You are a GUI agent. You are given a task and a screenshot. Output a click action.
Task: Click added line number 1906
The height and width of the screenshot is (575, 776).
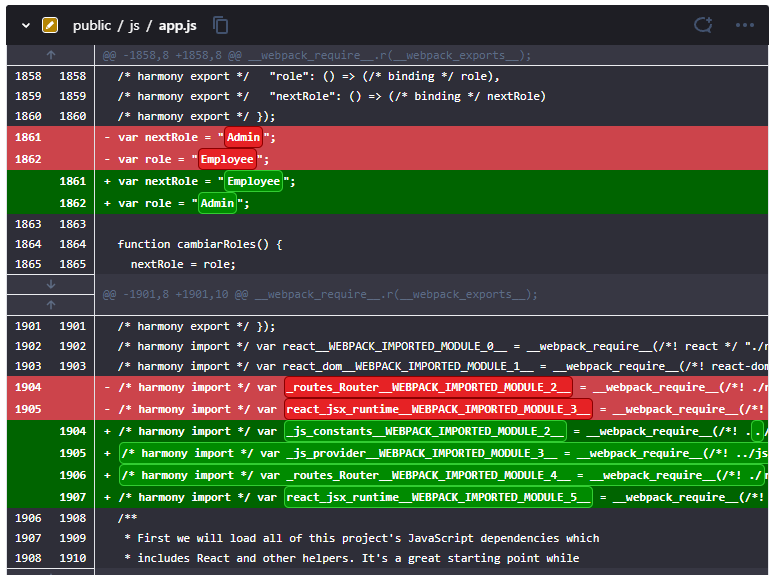pyautogui.click(x=72, y=475)
